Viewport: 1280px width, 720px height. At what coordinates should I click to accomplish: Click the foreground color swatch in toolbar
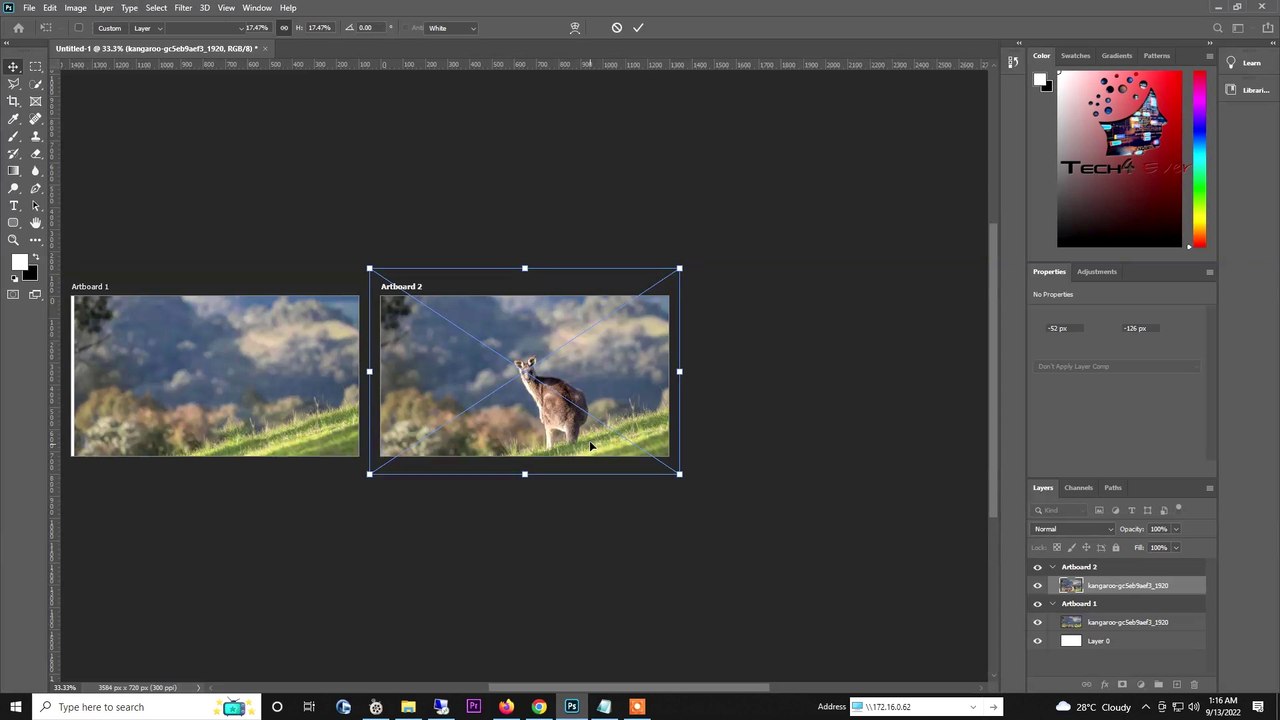[19, 262]
